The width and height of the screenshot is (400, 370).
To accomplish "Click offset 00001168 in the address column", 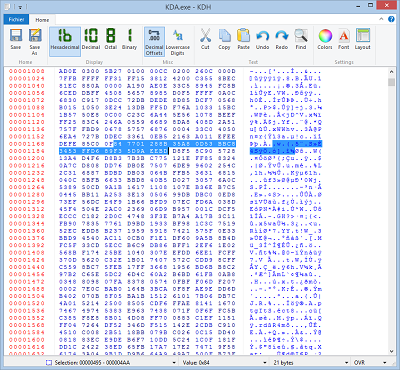I will click(x=27, y=144).
